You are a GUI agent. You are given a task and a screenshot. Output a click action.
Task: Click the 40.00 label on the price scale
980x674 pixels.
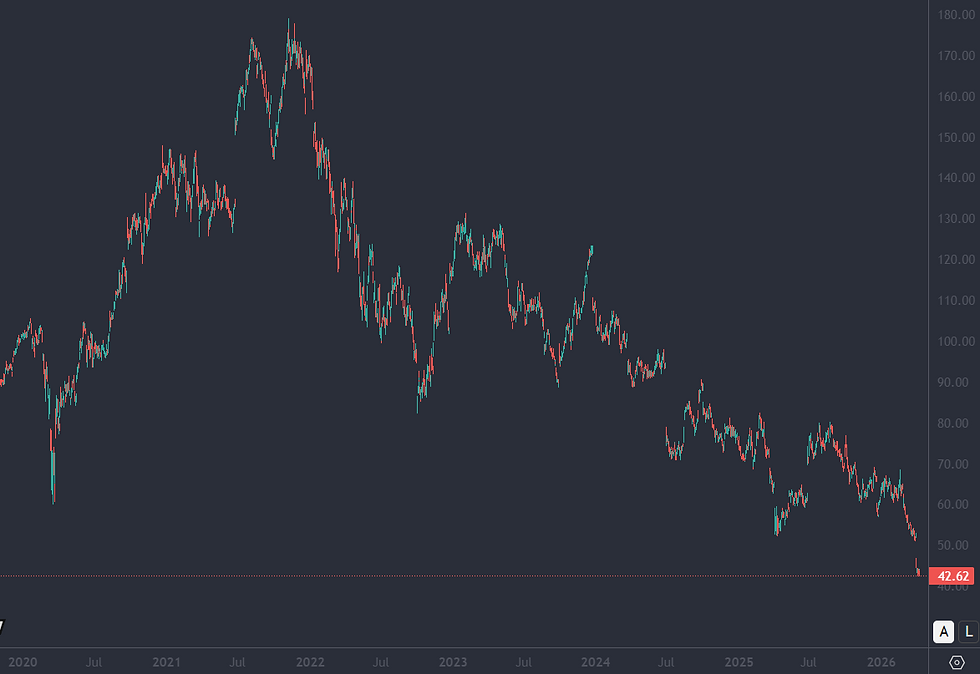[952, 588]
